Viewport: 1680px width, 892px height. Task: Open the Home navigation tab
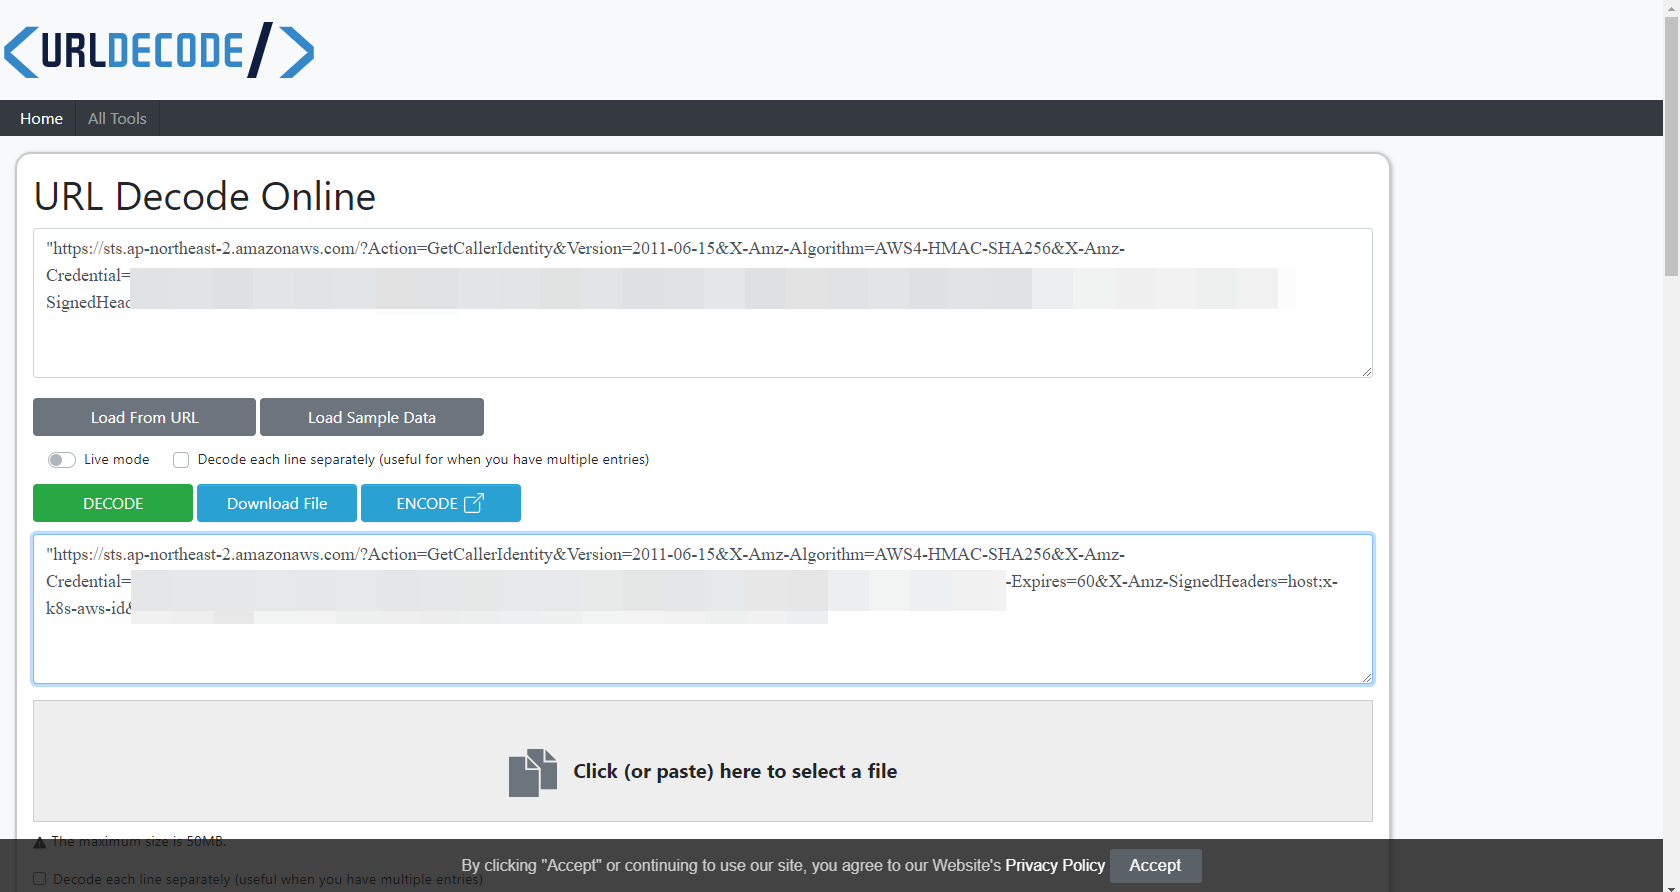coord(41,118)
